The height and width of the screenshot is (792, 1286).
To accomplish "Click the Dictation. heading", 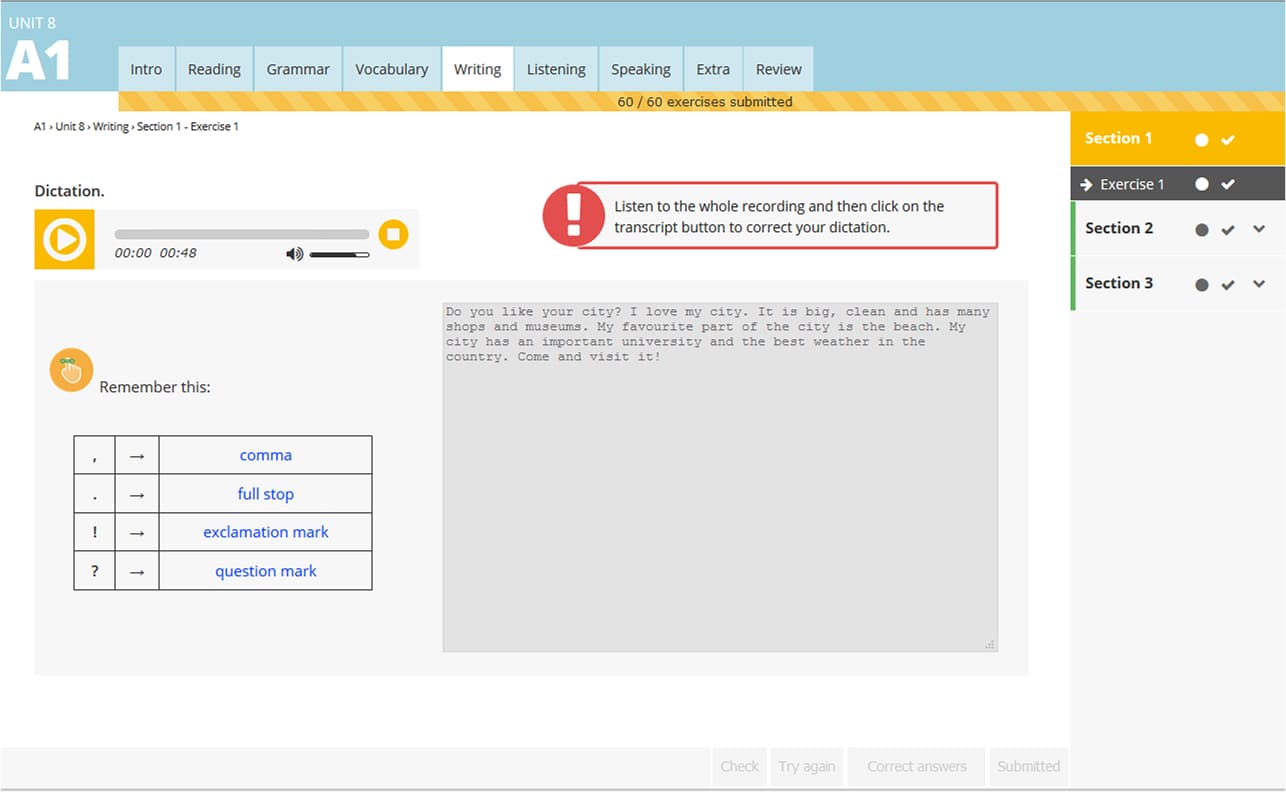I will click(x=69, y=191).
